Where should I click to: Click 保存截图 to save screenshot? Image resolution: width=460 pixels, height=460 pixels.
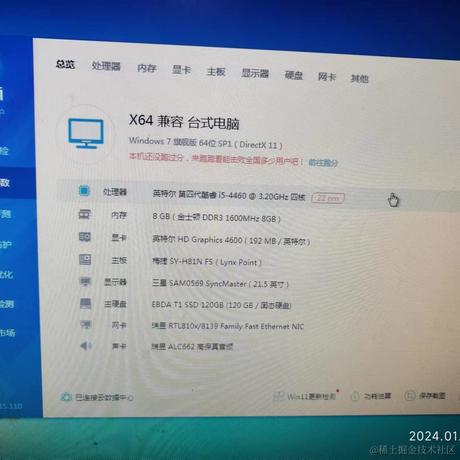click(425, 396)
